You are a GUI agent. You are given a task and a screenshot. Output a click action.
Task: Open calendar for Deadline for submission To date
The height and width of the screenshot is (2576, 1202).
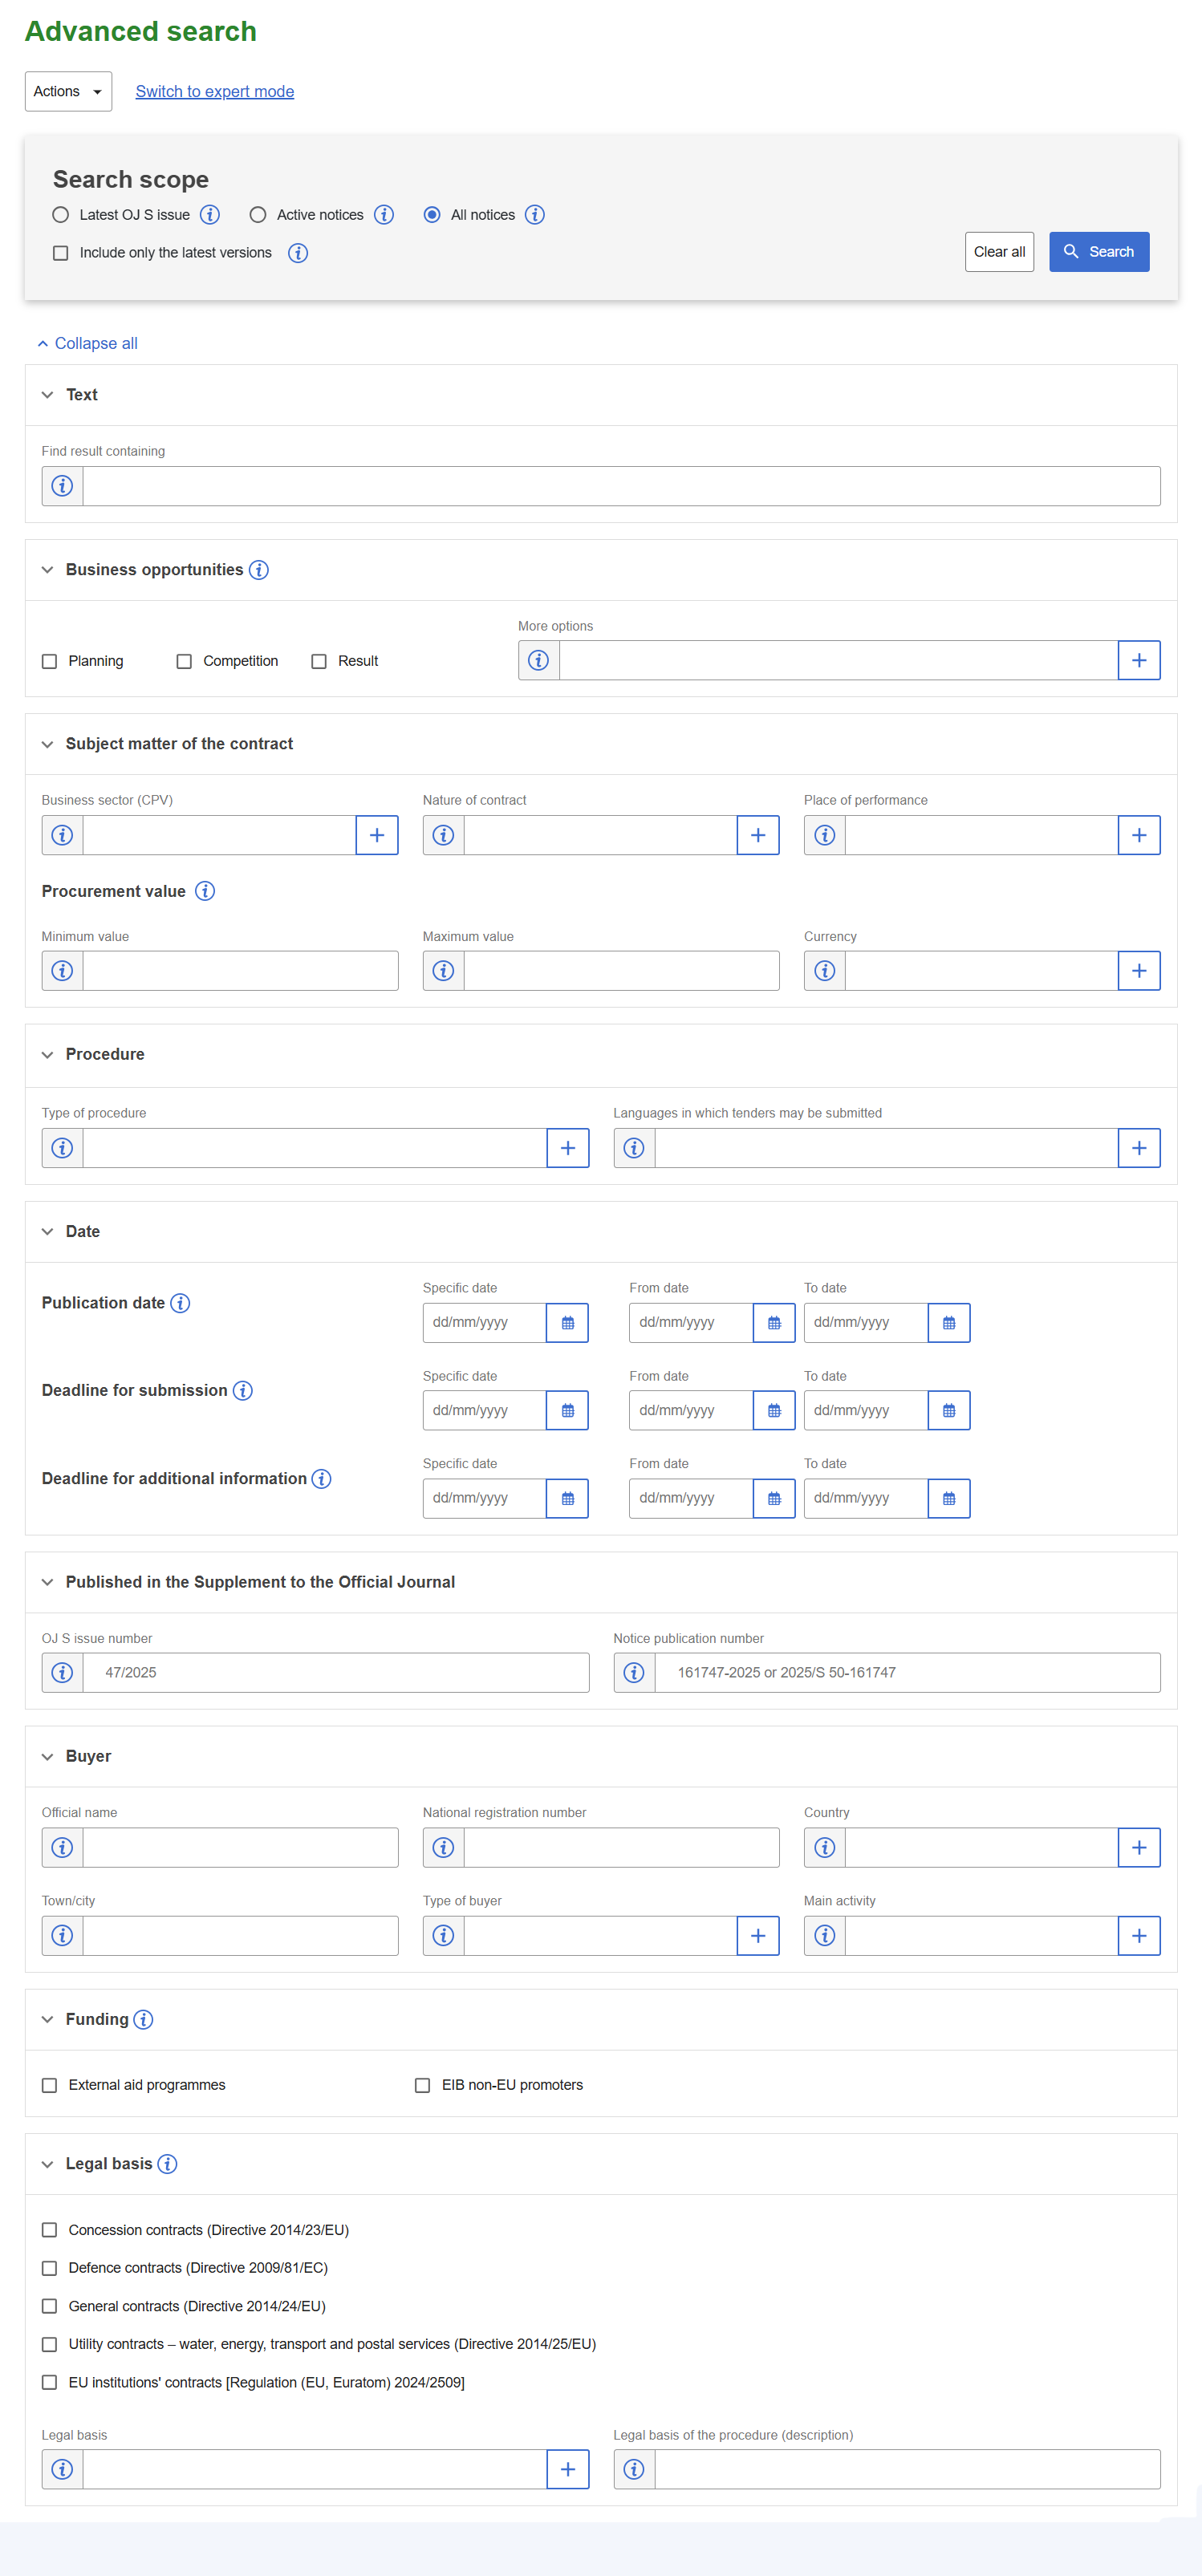coord(949,1411)
